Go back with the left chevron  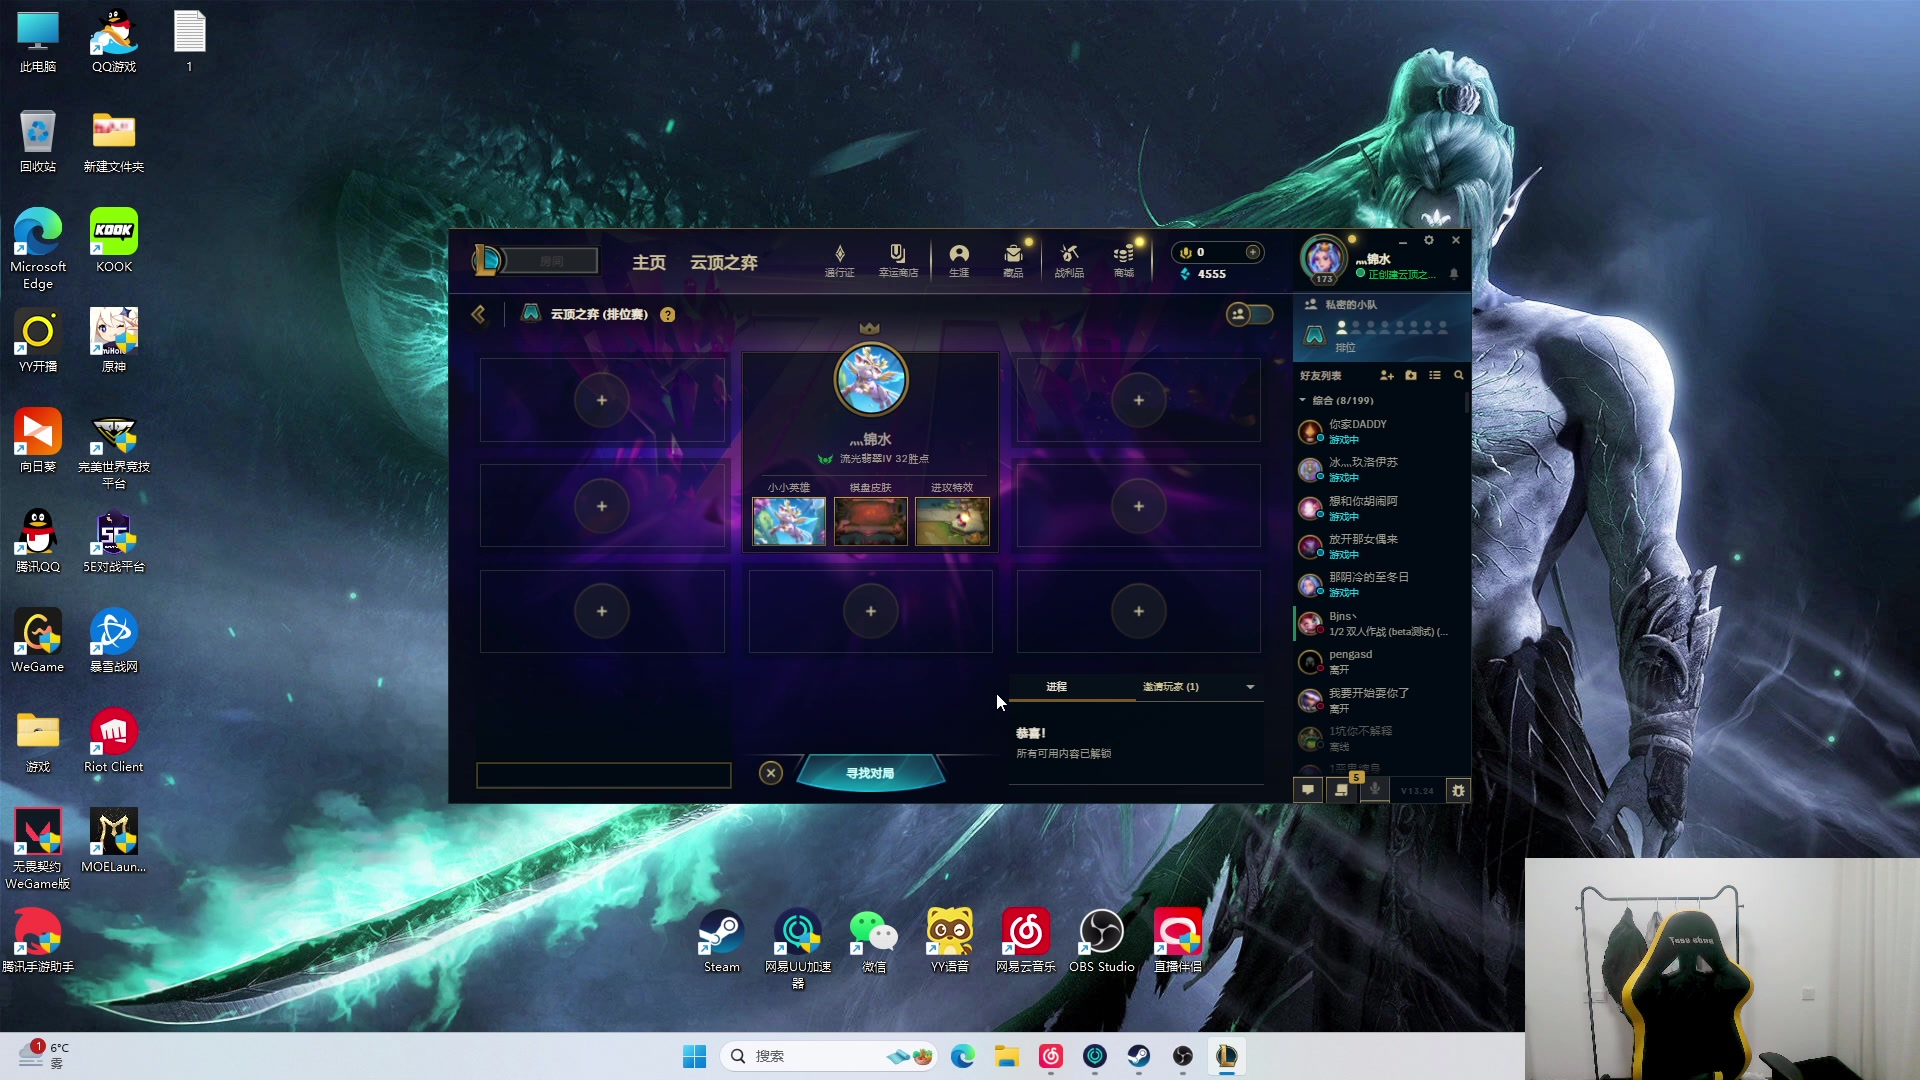[478, 314]
